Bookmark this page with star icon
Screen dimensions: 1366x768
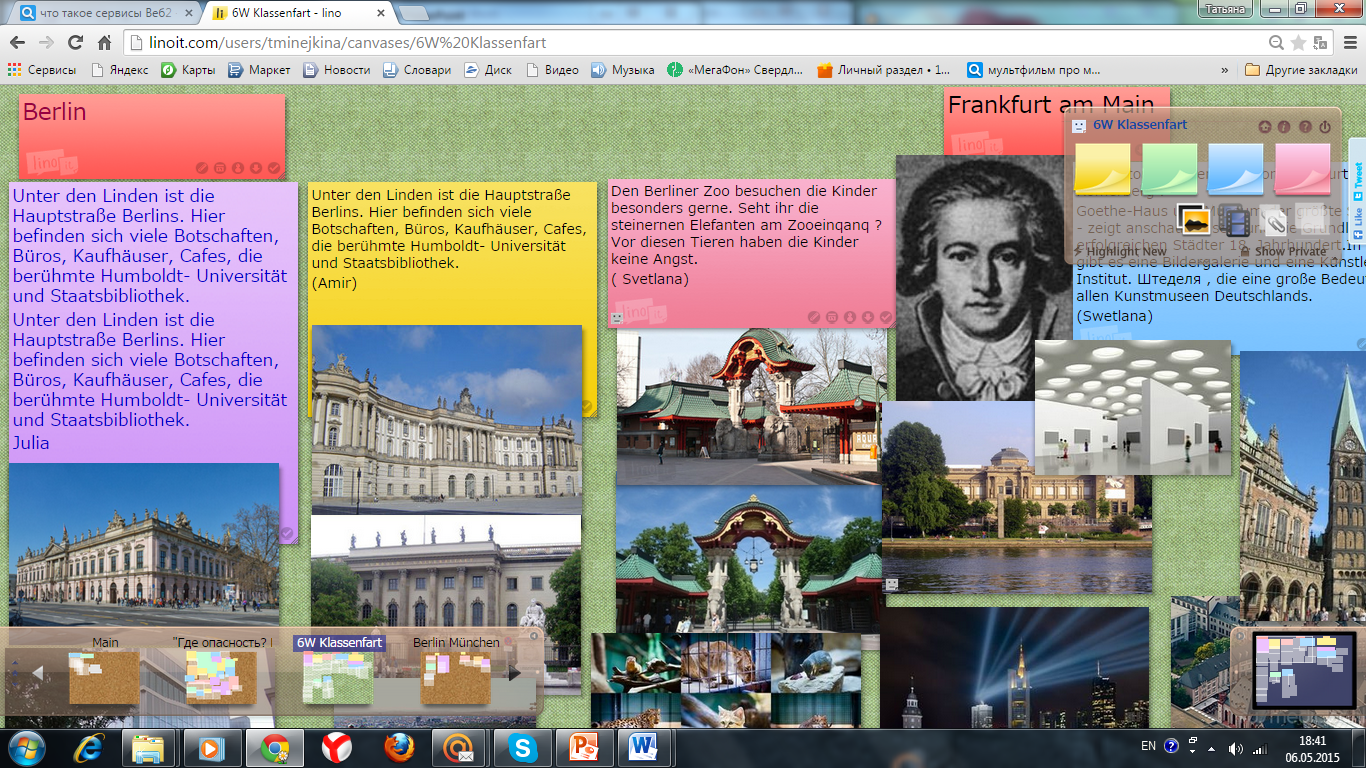point(1299,43)
